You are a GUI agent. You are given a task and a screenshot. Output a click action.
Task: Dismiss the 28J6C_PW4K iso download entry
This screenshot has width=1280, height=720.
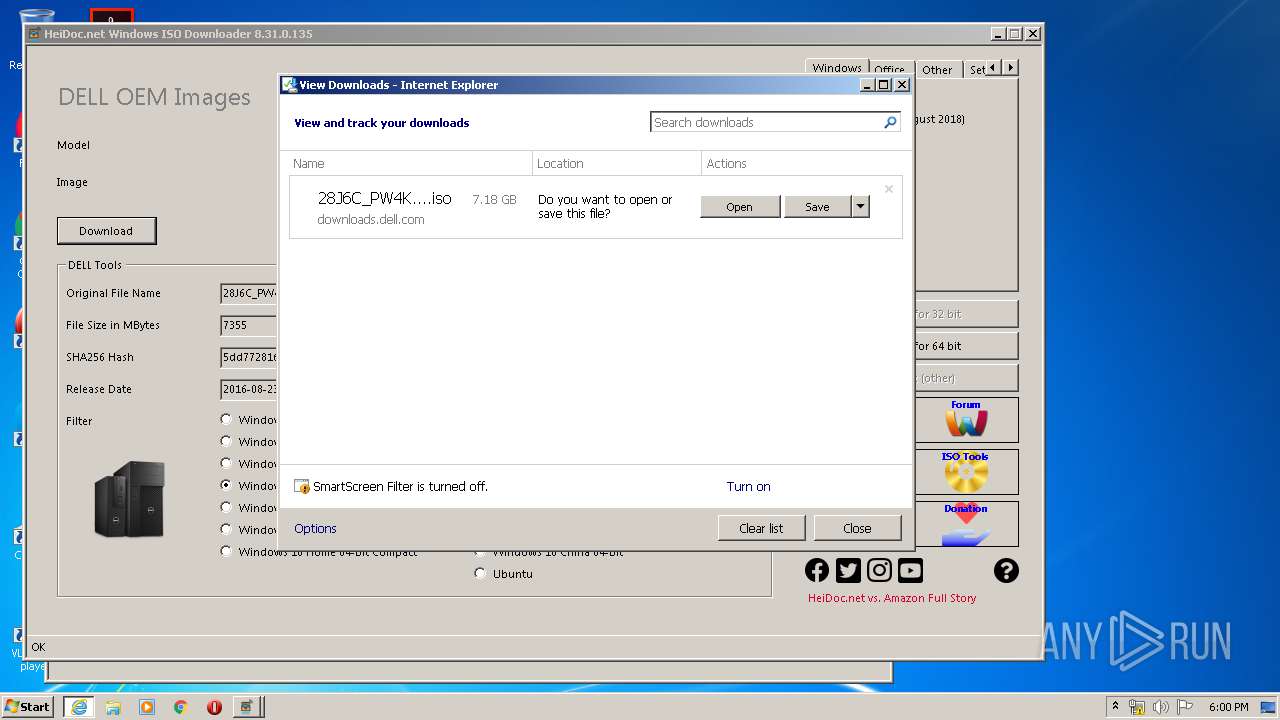pos(888,189)
